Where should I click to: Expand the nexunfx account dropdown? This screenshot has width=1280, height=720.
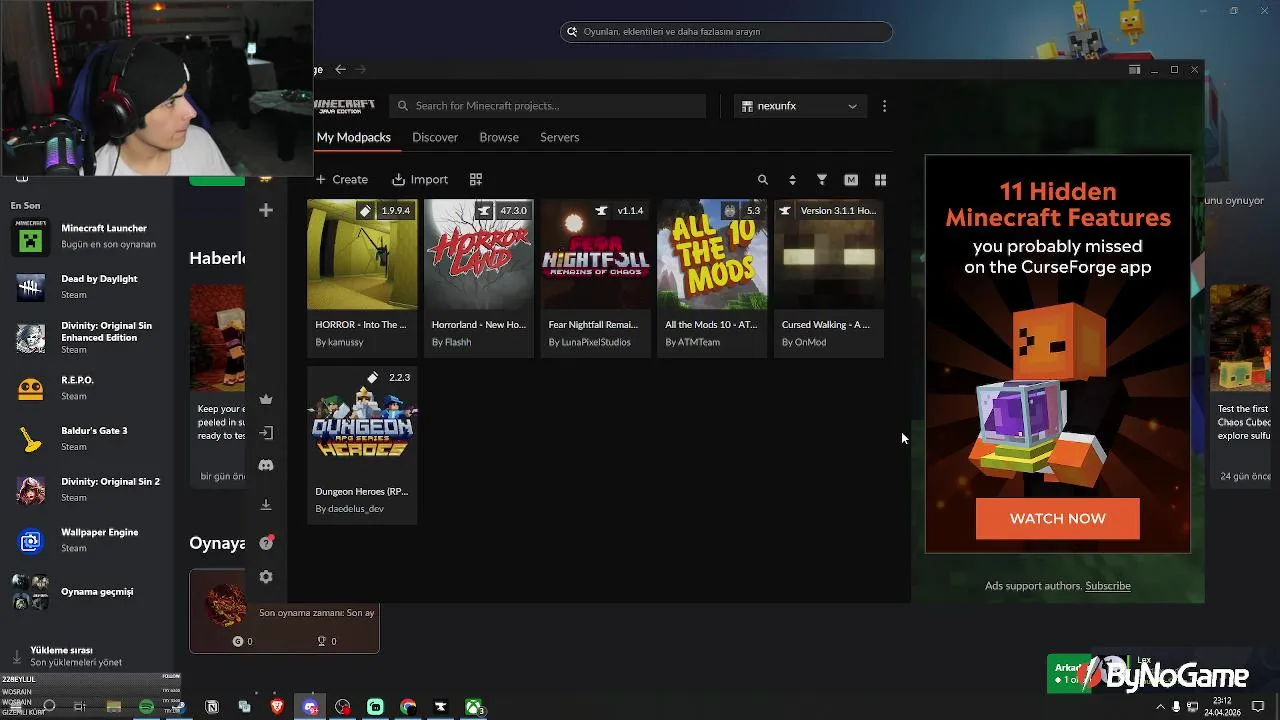799,106
